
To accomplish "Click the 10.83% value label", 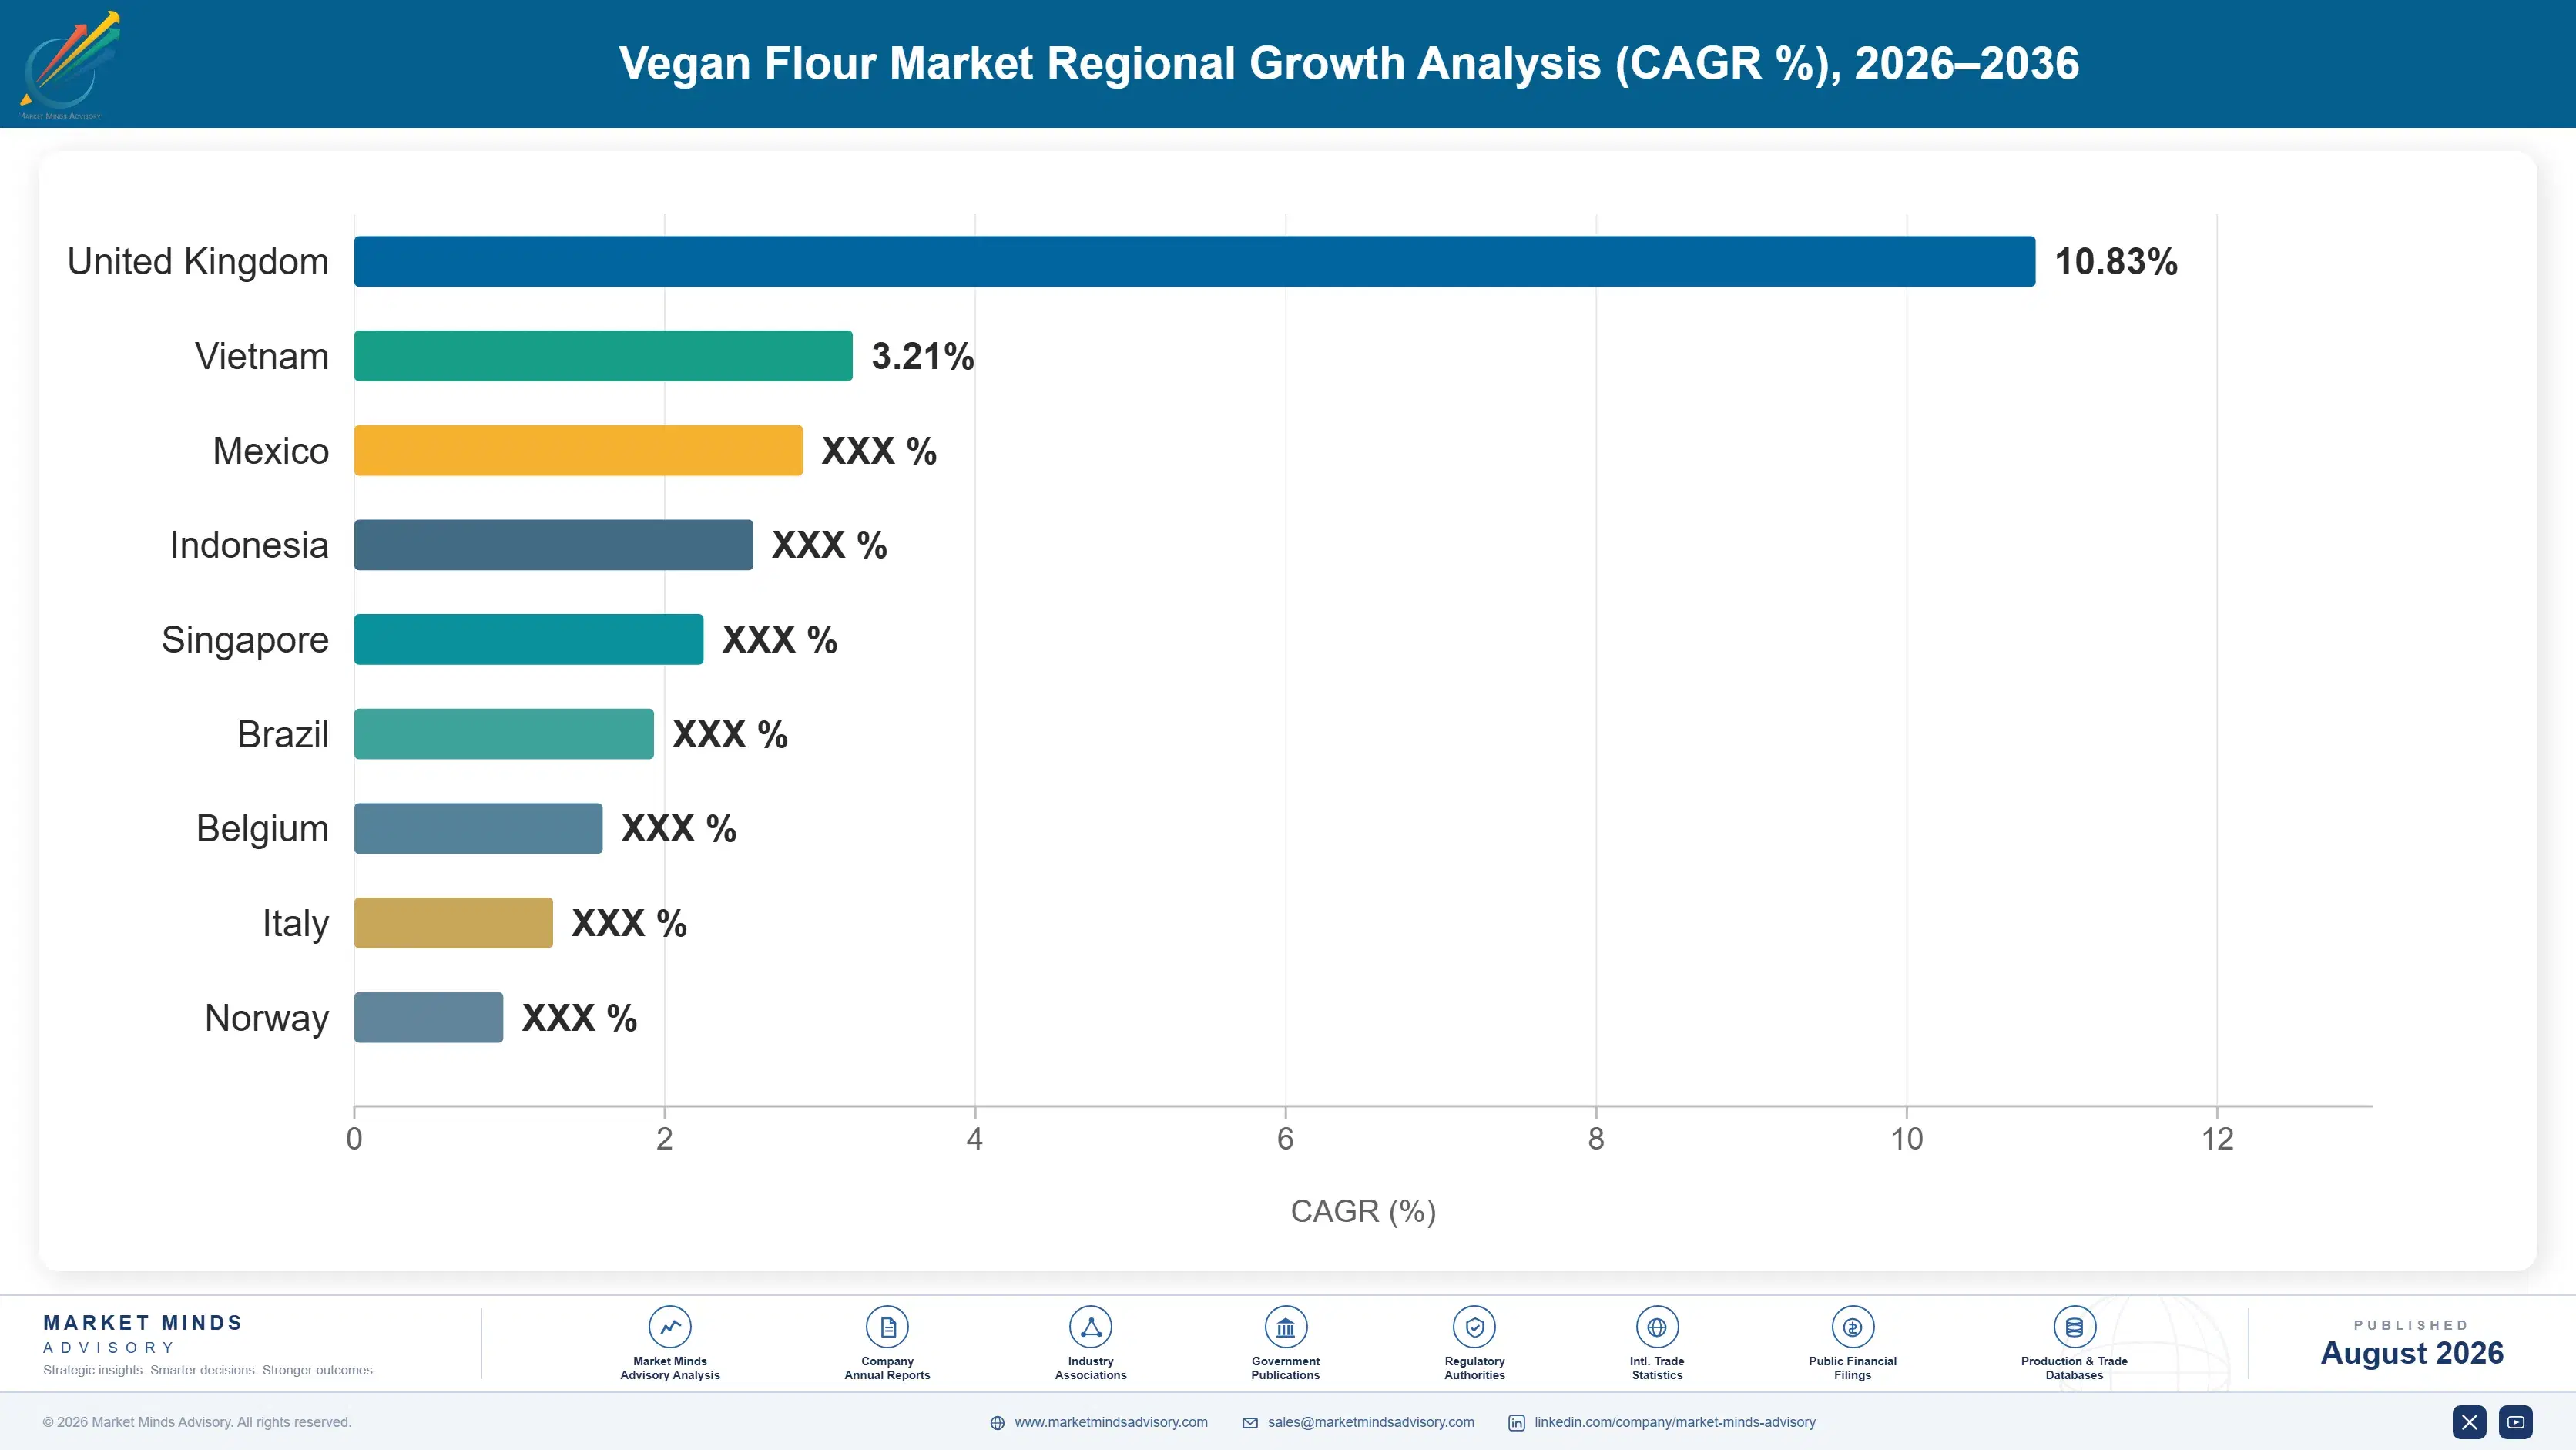I will (2116, 262).
